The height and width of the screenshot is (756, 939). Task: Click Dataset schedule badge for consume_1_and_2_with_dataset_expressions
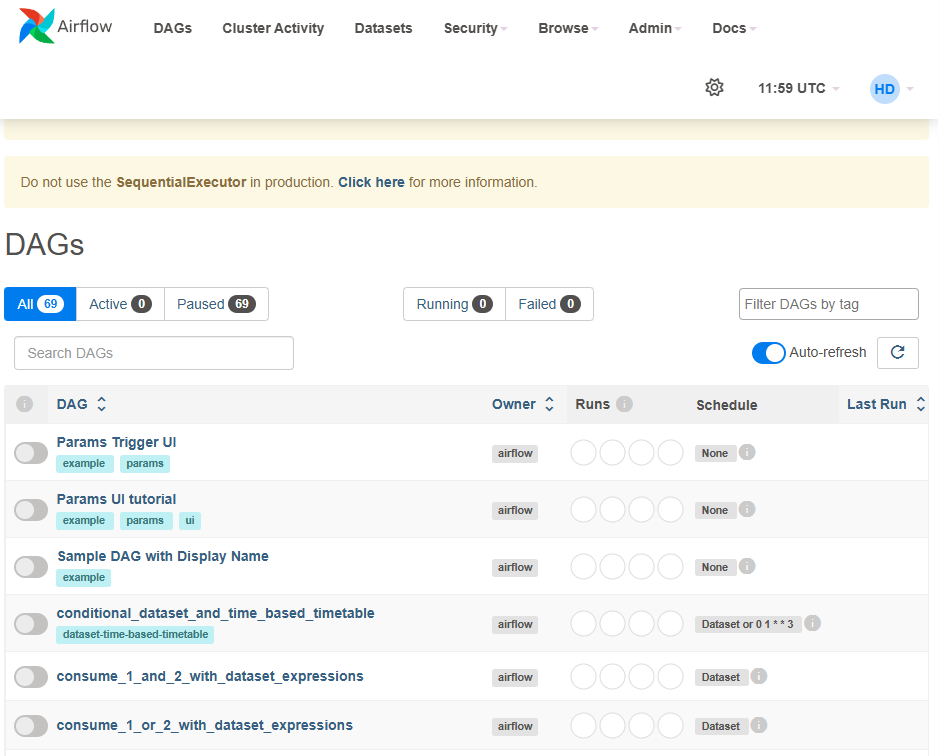click(x=721, y=678)
